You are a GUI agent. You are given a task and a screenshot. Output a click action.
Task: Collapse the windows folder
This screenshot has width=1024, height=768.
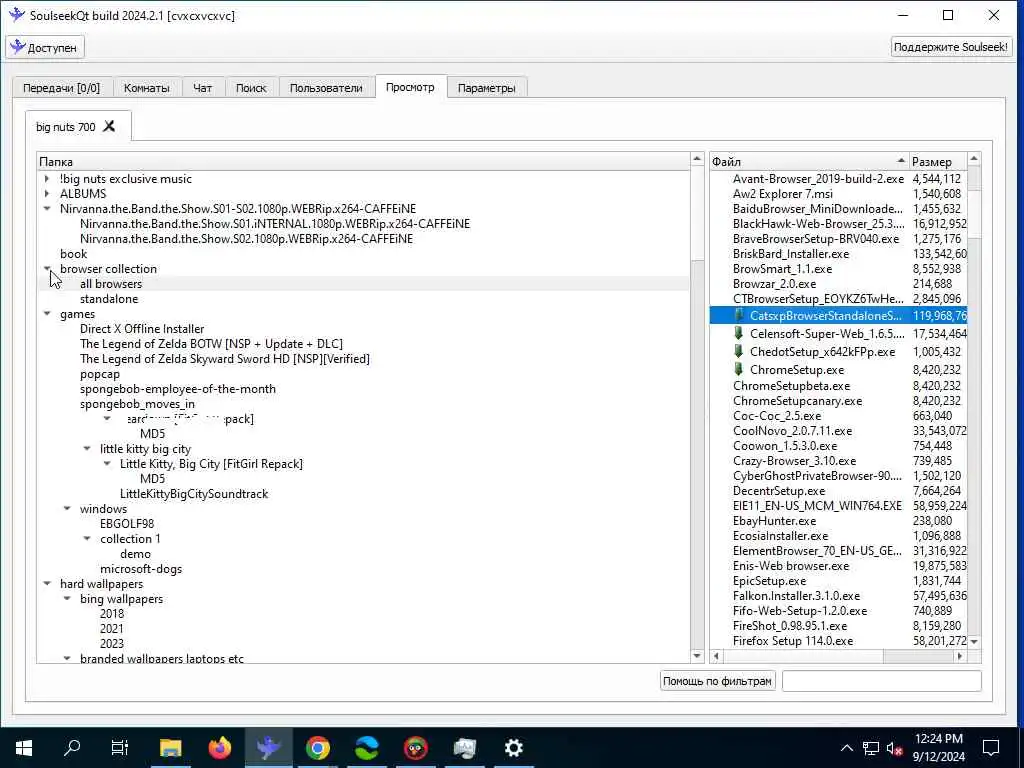click(67, 509)
